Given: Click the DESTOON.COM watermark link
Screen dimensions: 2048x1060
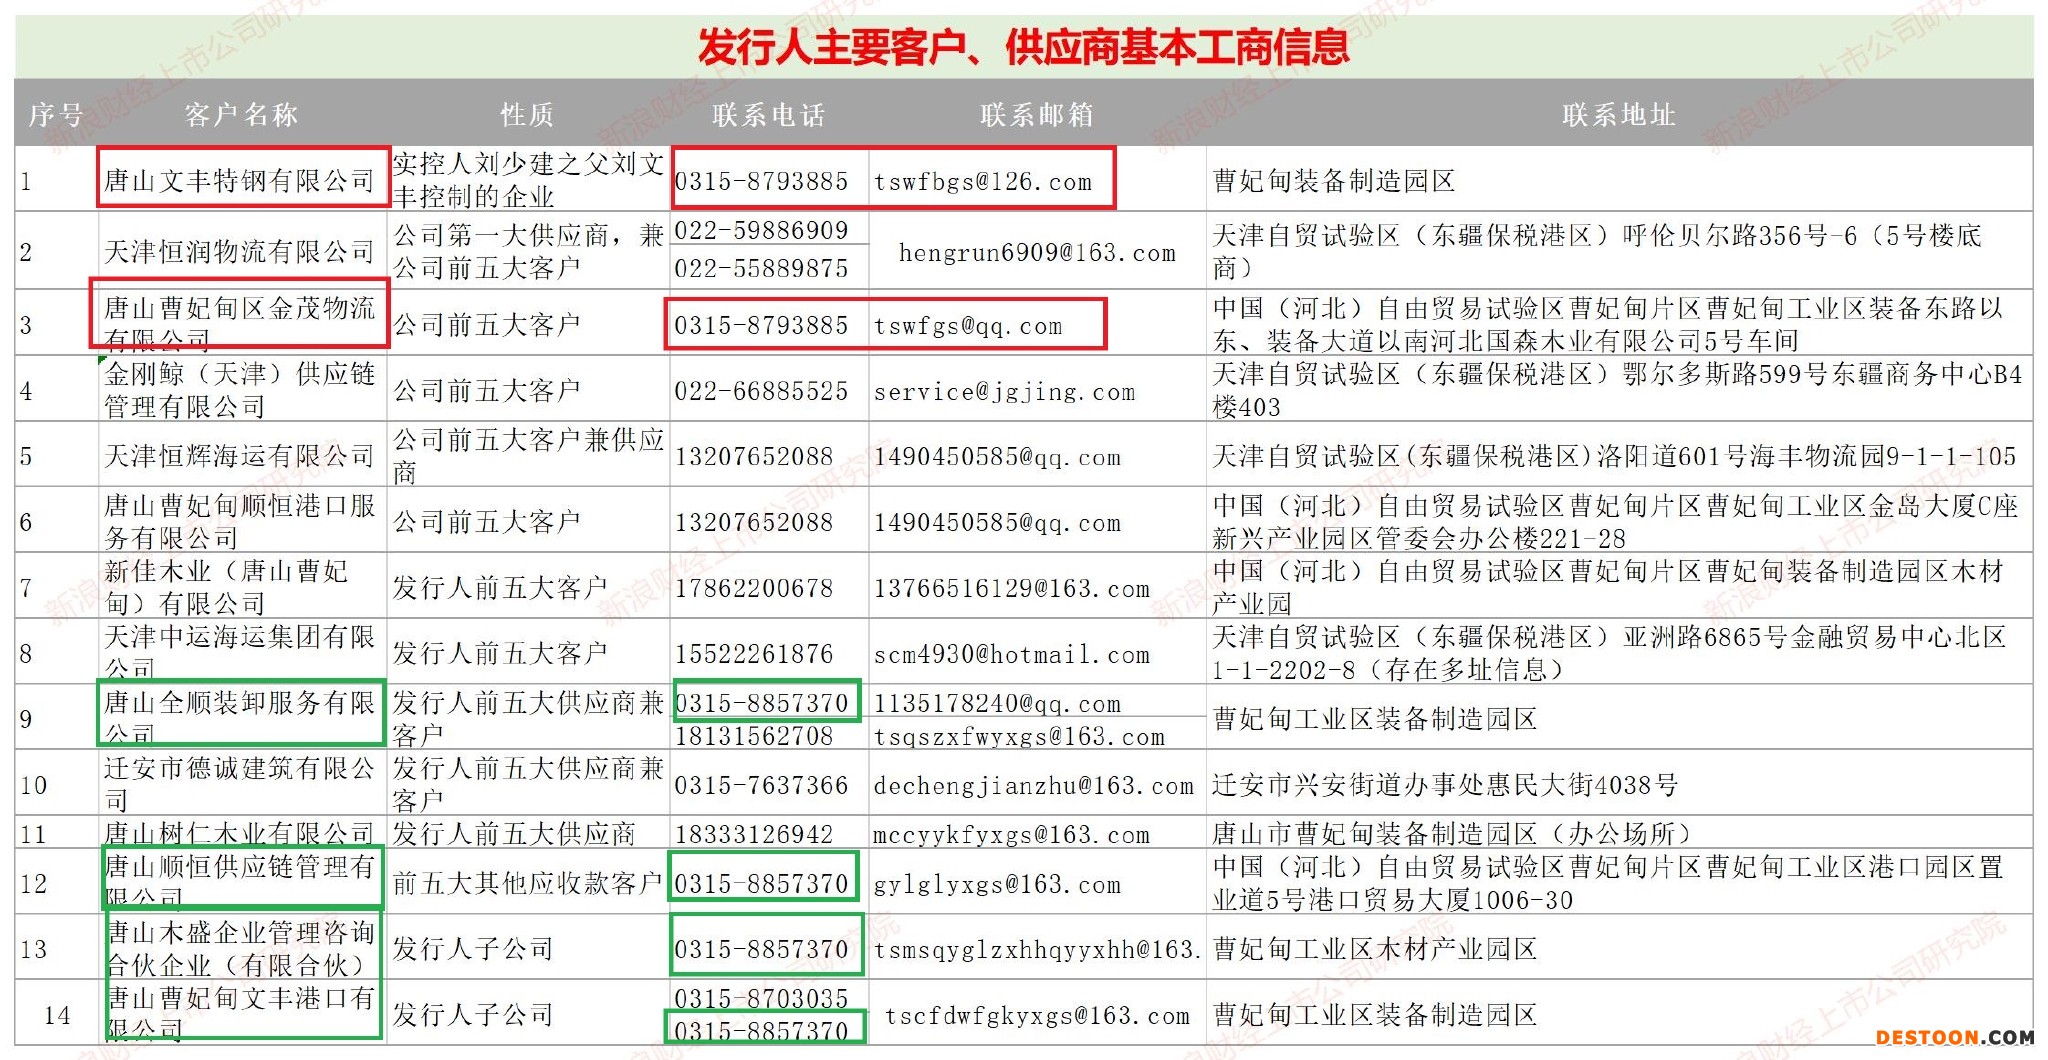Looking at the screenshot, I should 1954,1037.
